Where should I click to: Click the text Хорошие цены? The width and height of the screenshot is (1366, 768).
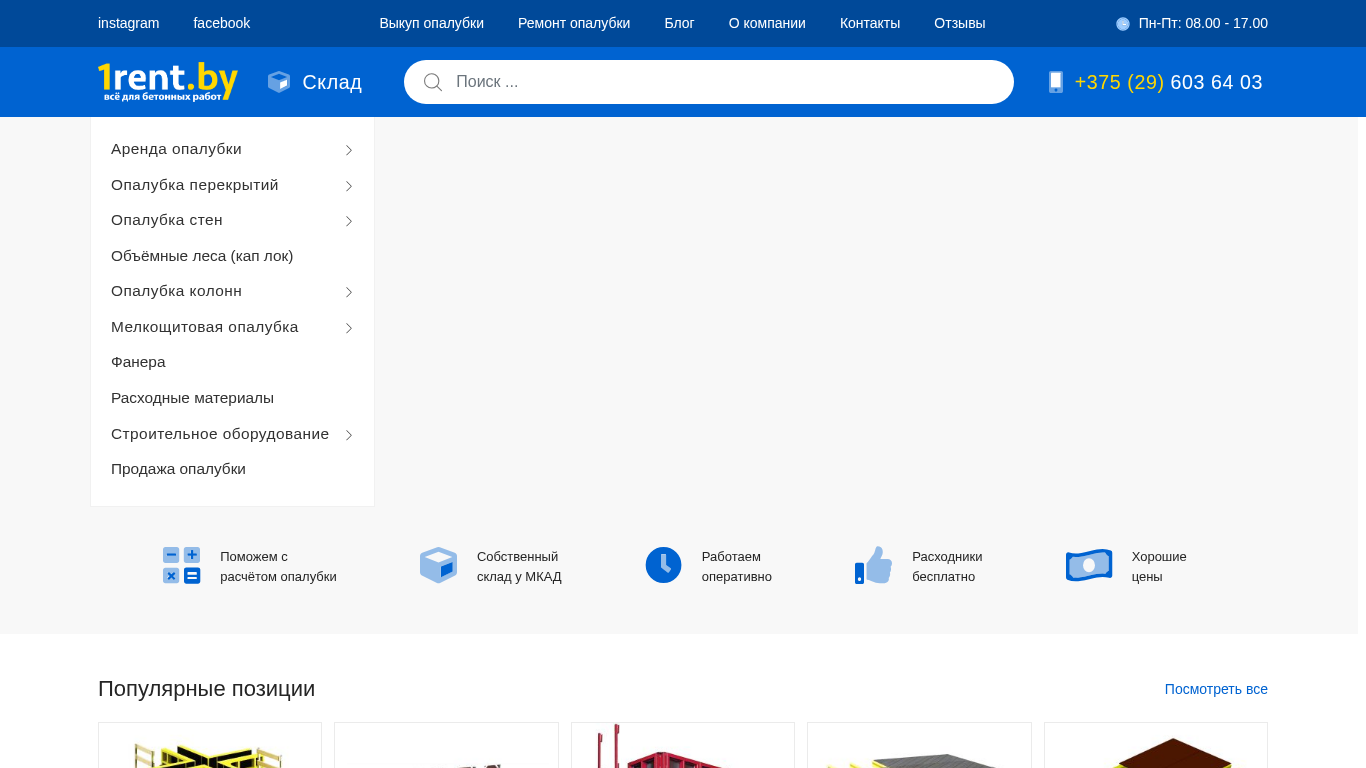tap(1159, 567)
